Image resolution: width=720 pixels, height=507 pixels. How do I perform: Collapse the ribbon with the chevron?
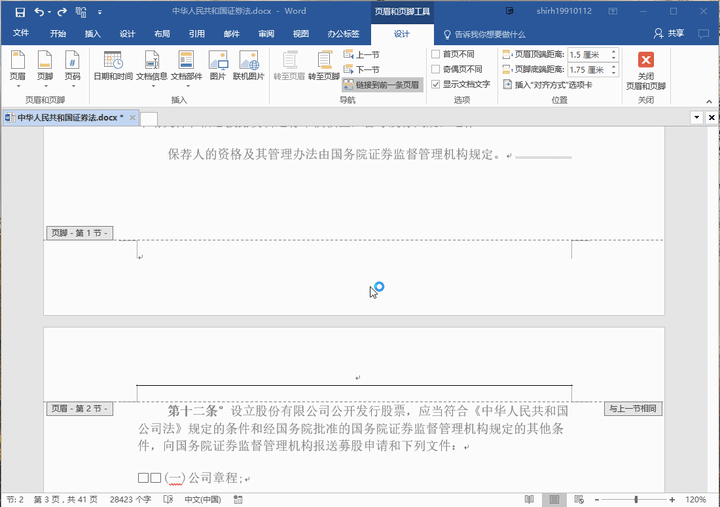[x=709, y=101]
